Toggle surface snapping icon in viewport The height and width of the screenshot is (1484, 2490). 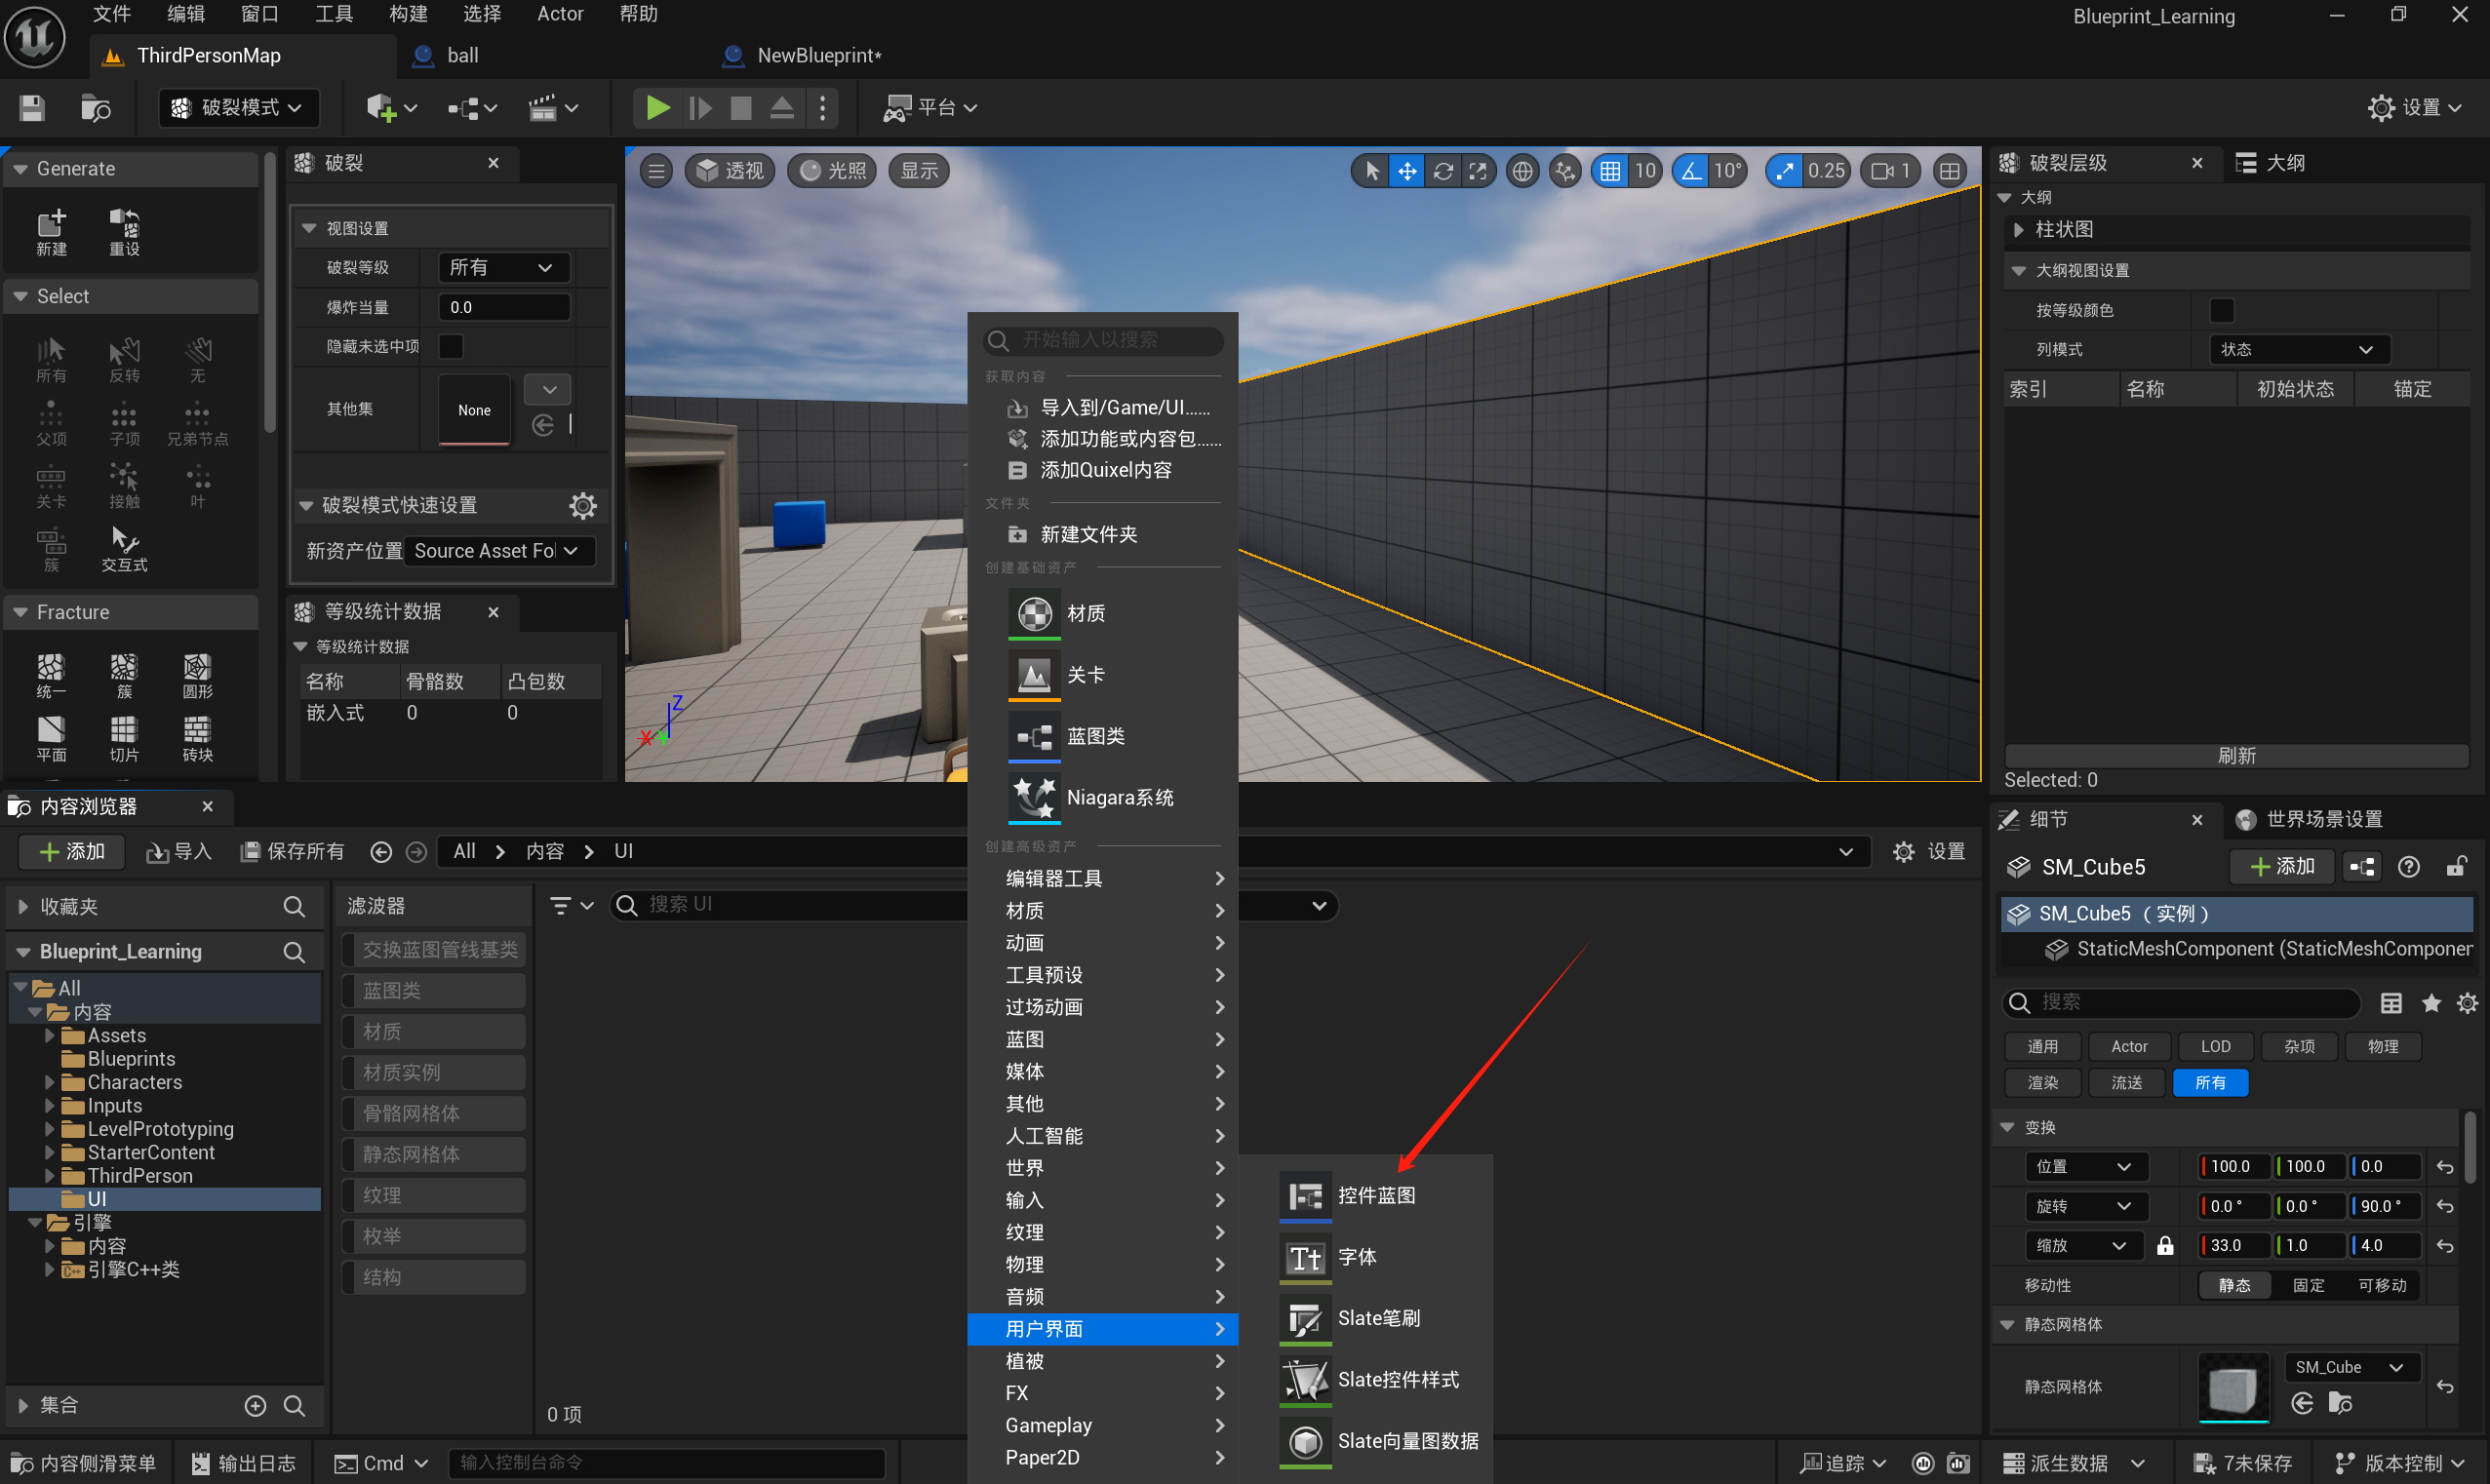[x=1565, y=171]
